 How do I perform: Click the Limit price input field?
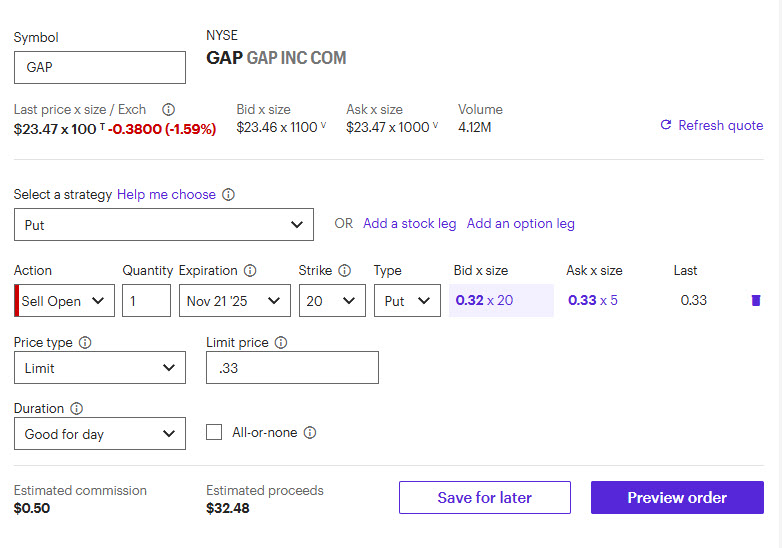click(x=292, y=368)
